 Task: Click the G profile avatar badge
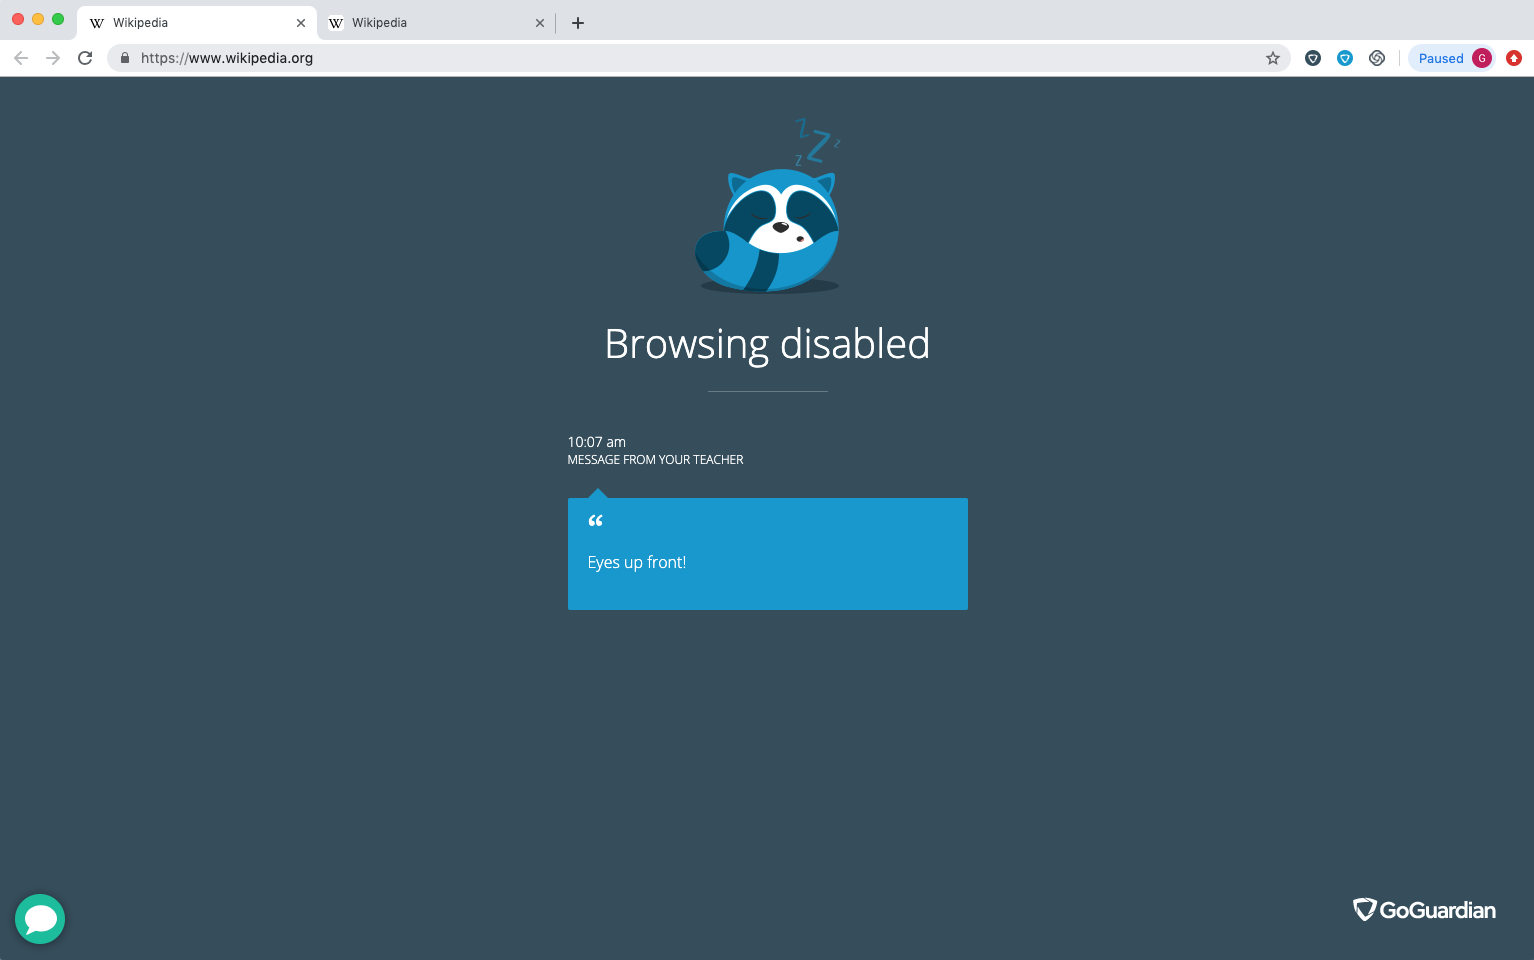pyautogui.click(x=1483, y=58)
